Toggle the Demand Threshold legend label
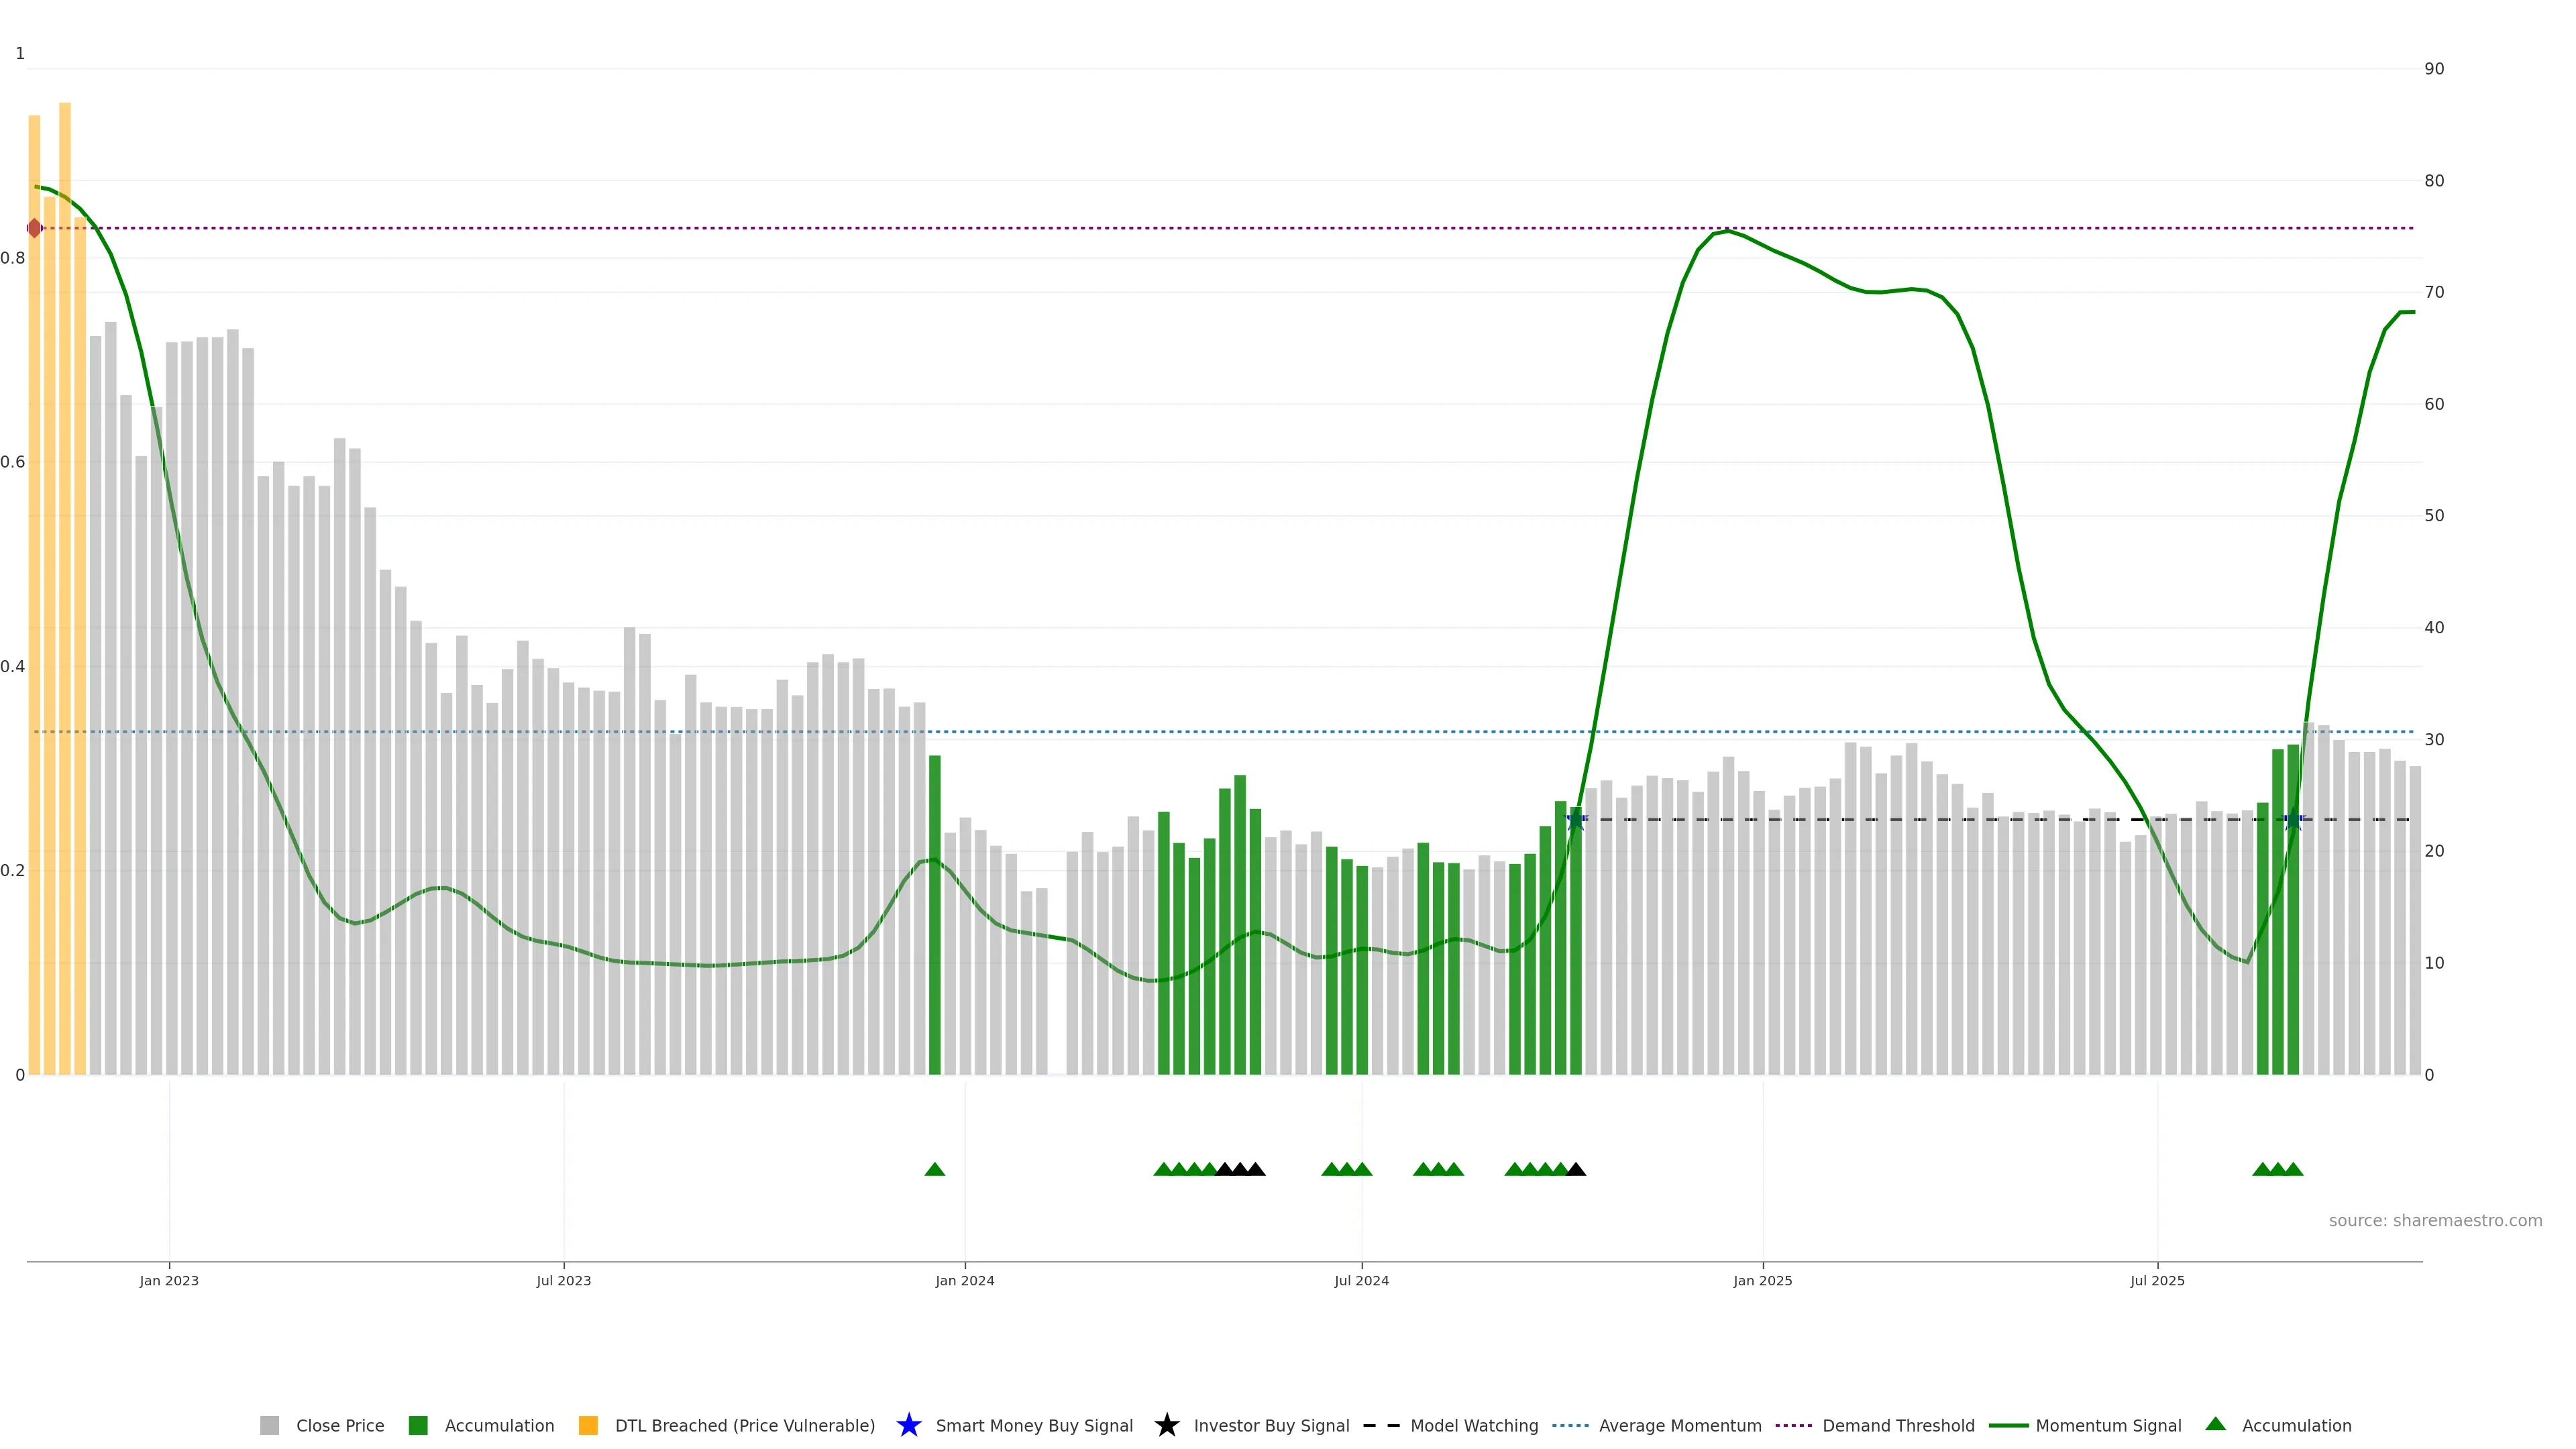2576x1449 pixels. point(1898,1425)
